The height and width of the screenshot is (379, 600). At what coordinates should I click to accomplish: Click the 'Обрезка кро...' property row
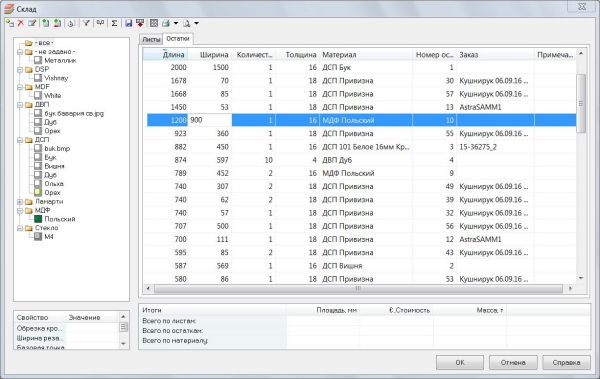click(x=67, y=328)
